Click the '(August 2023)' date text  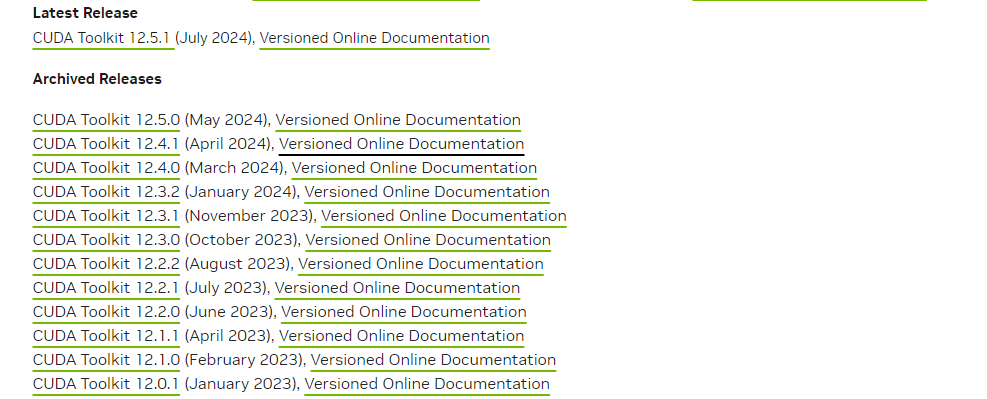click(x=239, y=264)
